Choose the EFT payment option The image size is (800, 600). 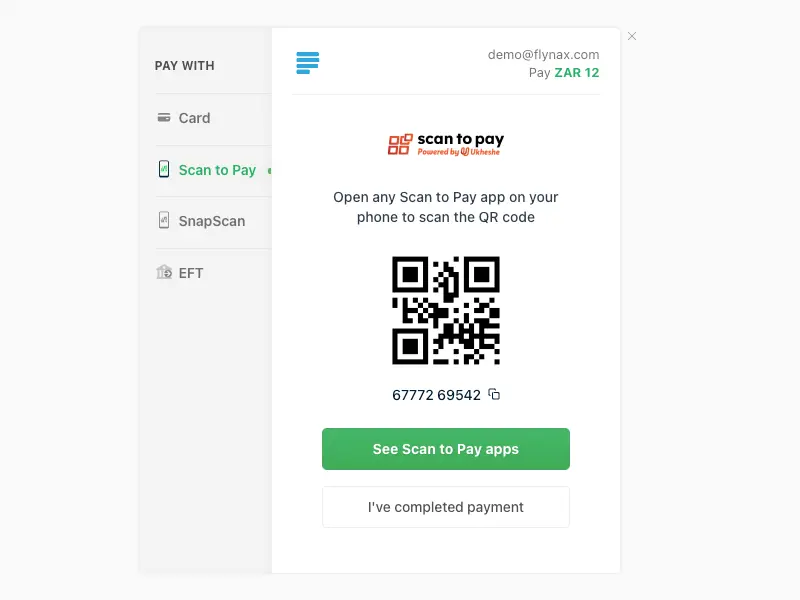point(213,273)
